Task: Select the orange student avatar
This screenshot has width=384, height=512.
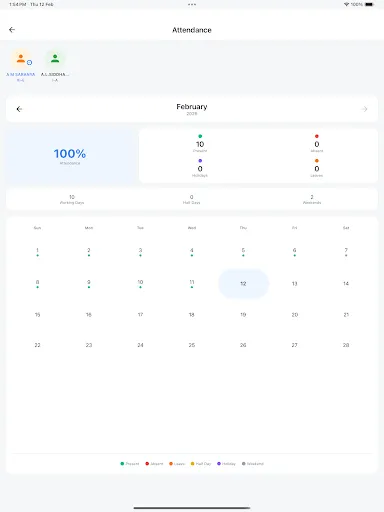Action: 21,59
